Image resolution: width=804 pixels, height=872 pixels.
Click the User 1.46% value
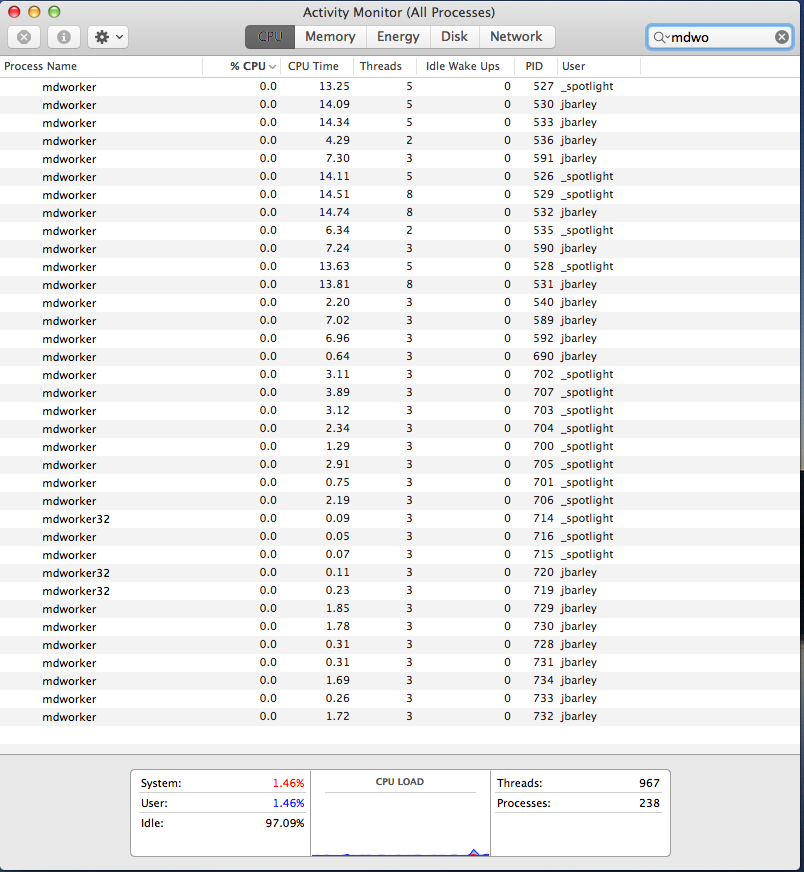tap(288, 803)
